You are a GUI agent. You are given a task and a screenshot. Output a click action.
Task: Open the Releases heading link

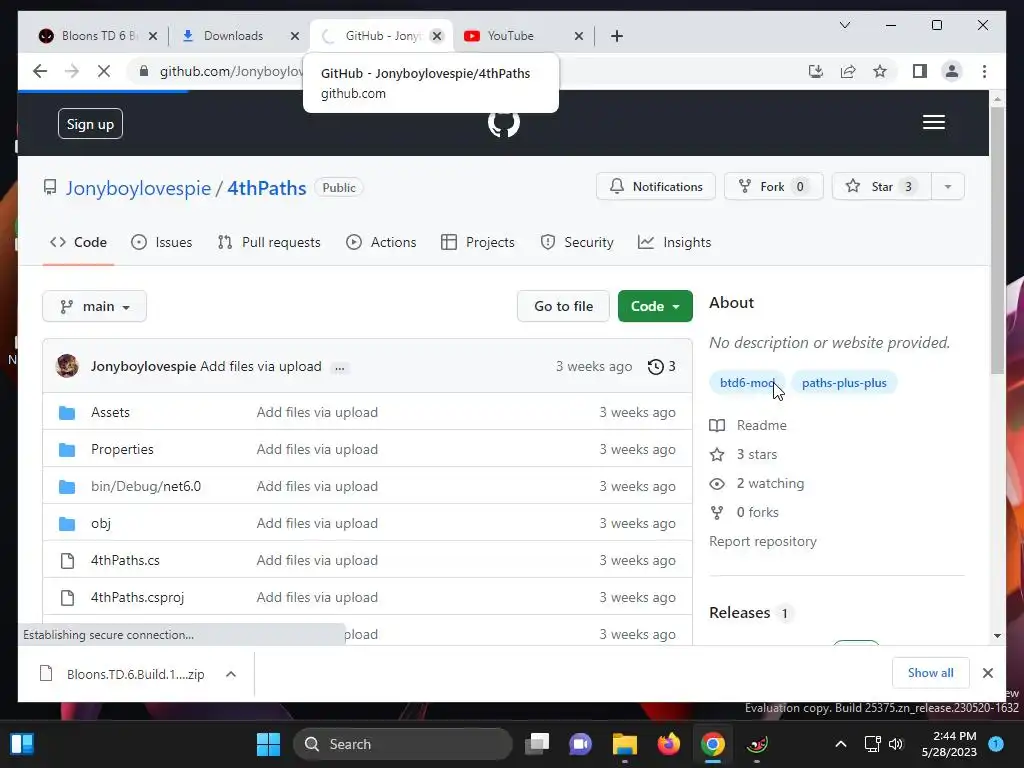[740, 613]
